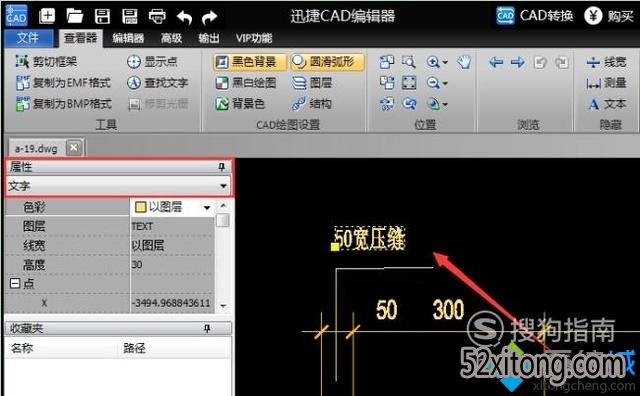Toggle the 圆滑弧形 button
Screen dimensions: 640x396
tap(327, 62)
